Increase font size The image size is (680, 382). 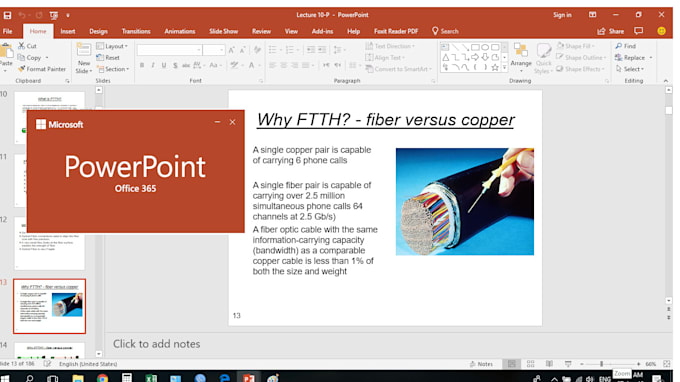tap(232, 50)
